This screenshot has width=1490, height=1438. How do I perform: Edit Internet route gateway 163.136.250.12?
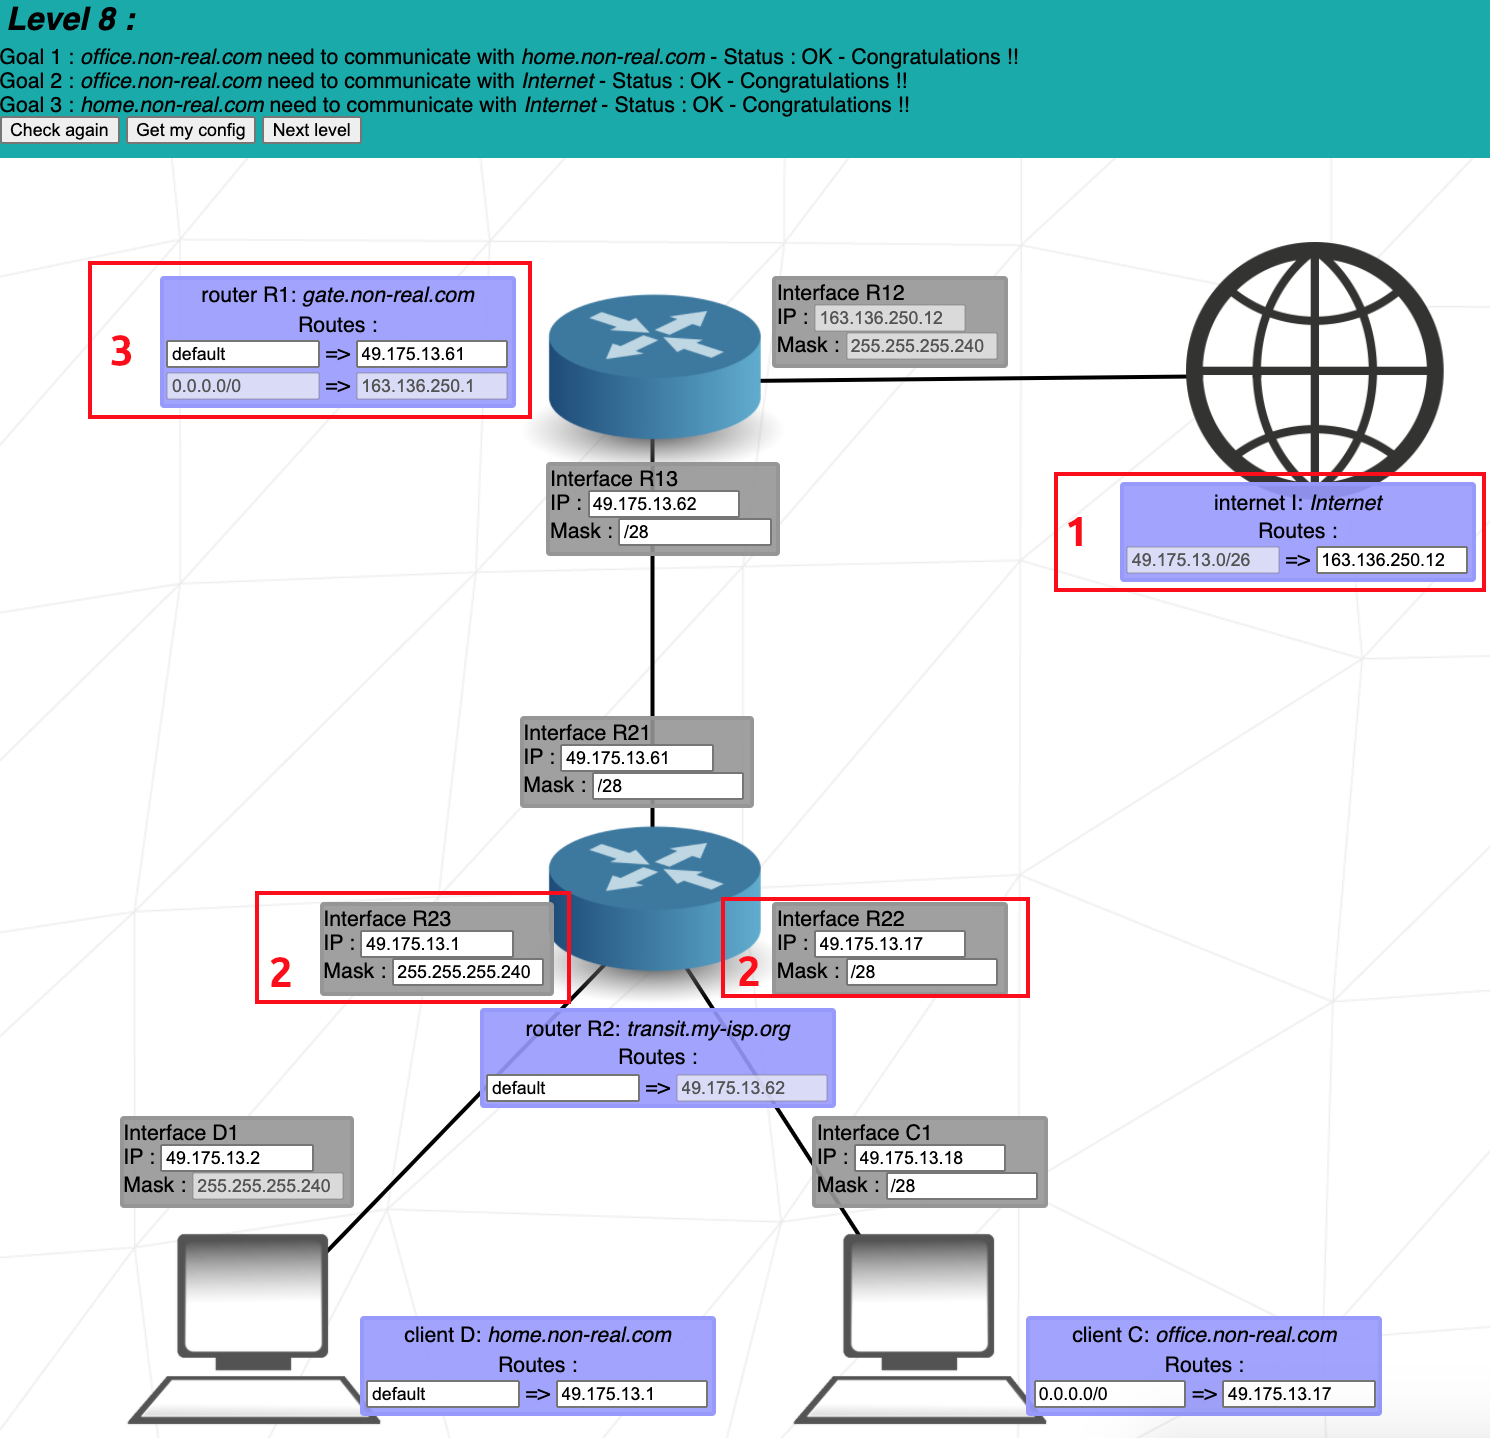1392,560
